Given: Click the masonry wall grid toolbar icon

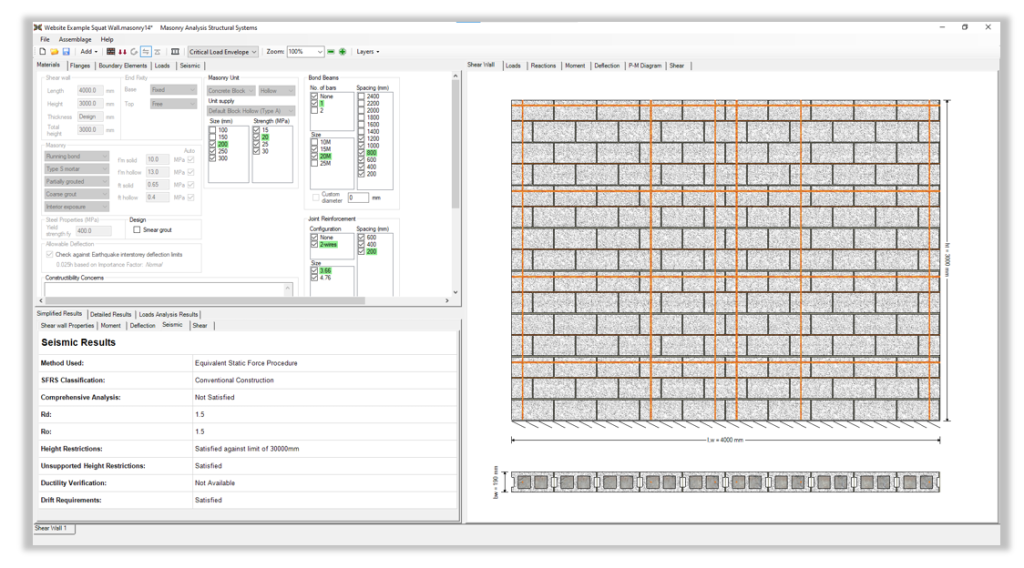Looking at the screenshot, I should coord(111,51).
